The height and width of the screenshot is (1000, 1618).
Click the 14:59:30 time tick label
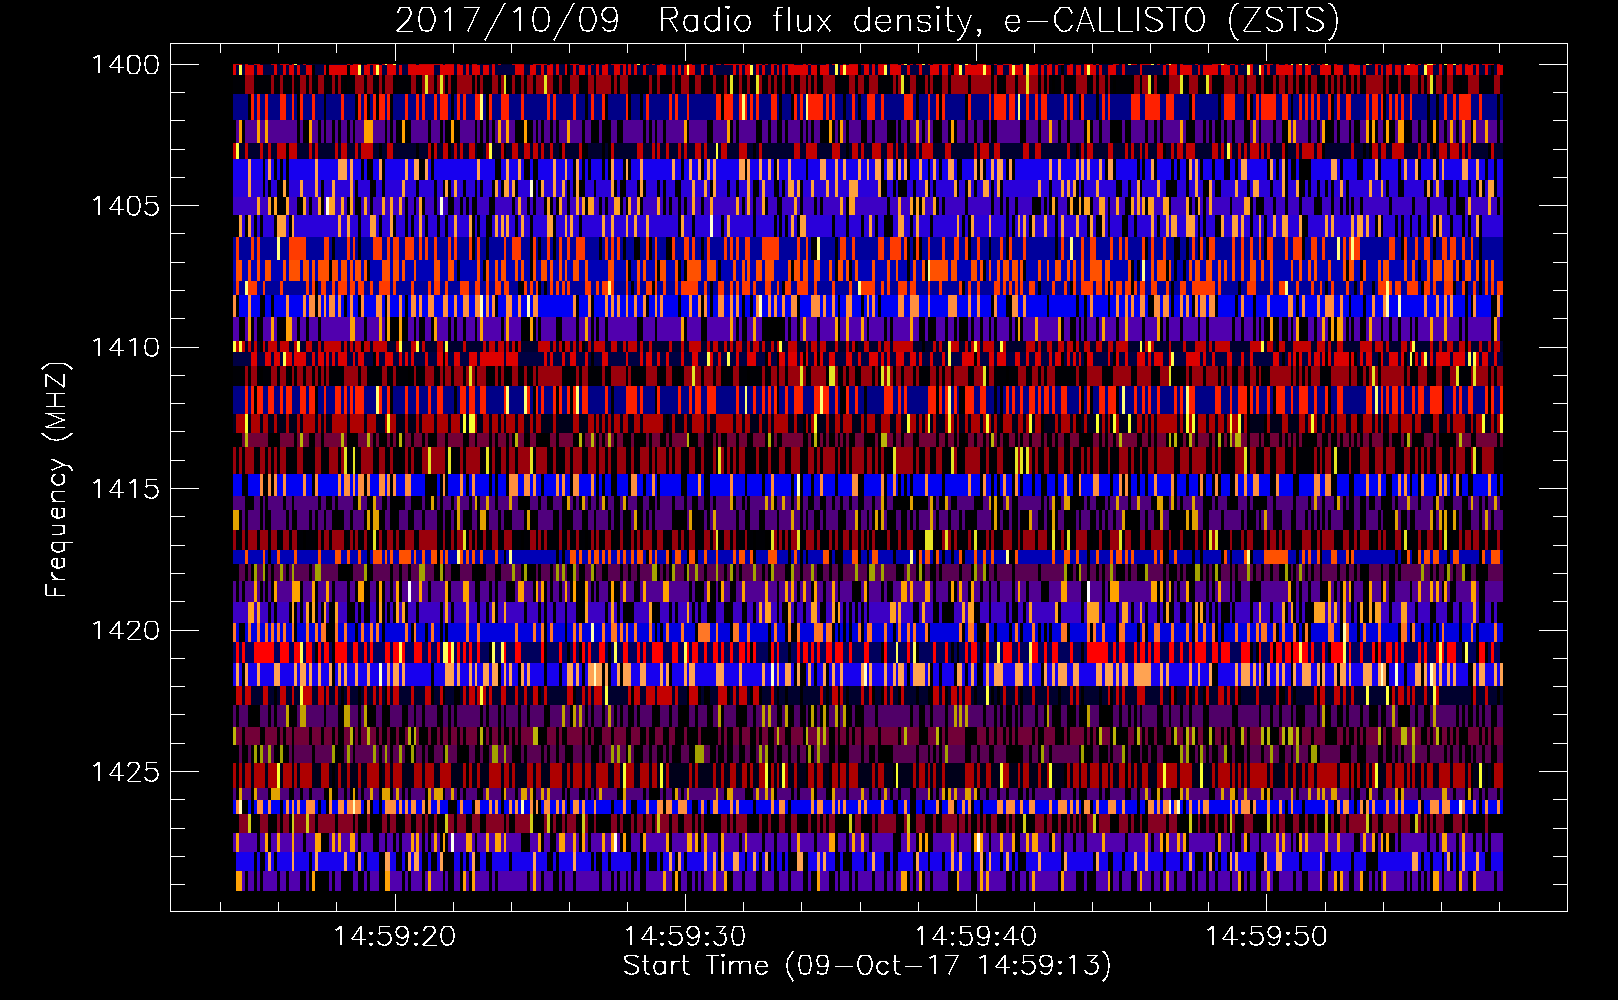coord(685,936)
